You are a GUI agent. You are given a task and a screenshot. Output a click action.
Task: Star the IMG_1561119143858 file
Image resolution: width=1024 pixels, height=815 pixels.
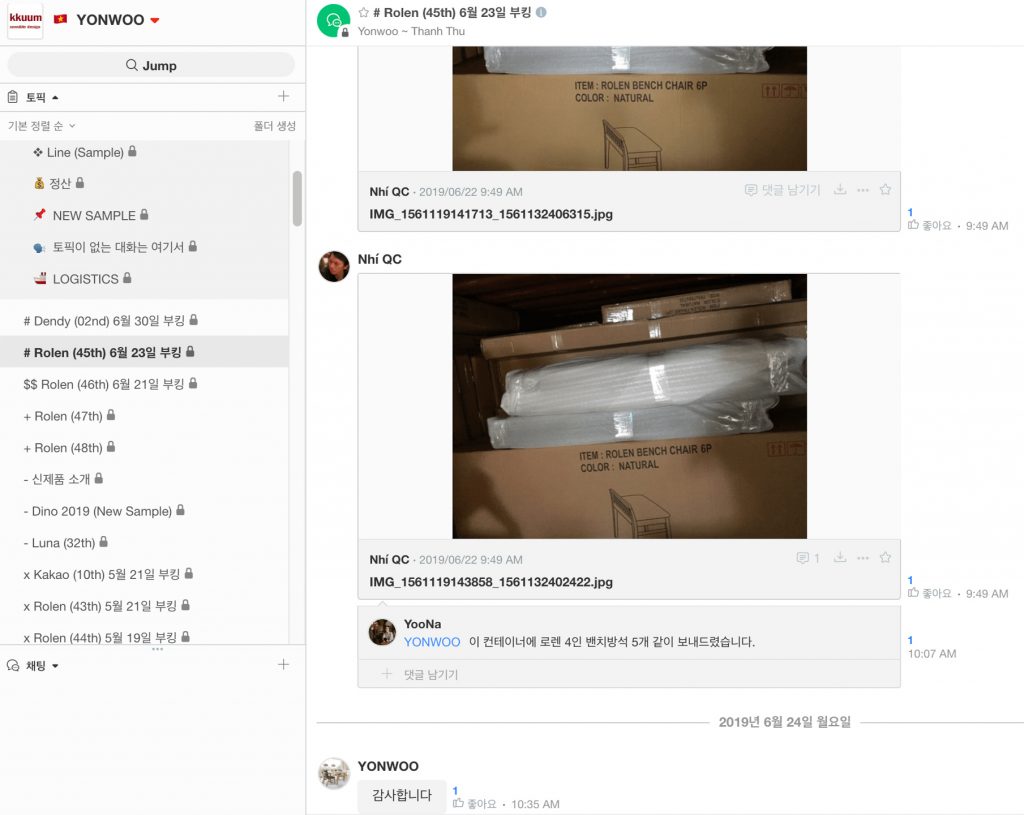click(x=886, y=557)
